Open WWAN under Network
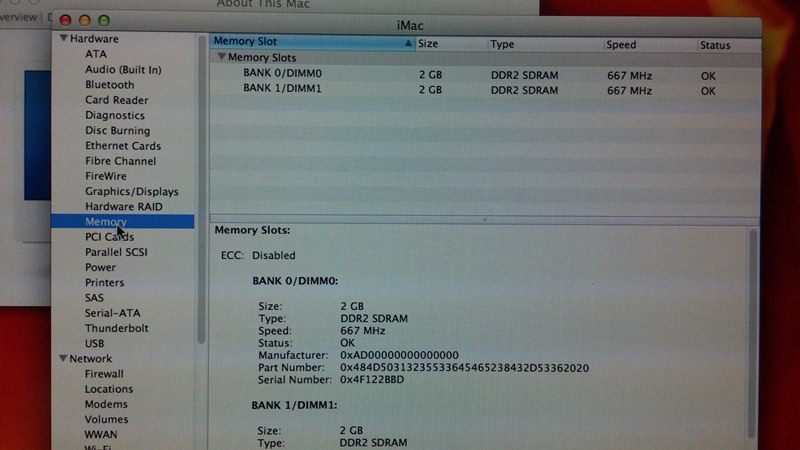This screenshot has height=450, width=800. [x=101, y=435]
